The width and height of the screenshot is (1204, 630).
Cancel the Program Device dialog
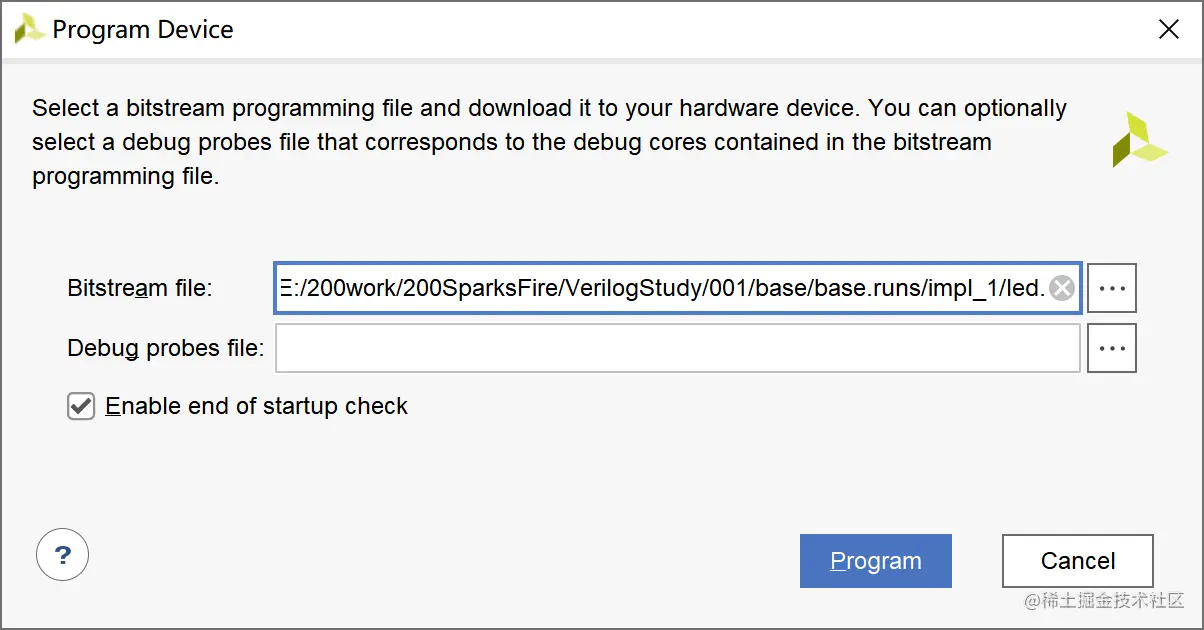coord(1078,561)
